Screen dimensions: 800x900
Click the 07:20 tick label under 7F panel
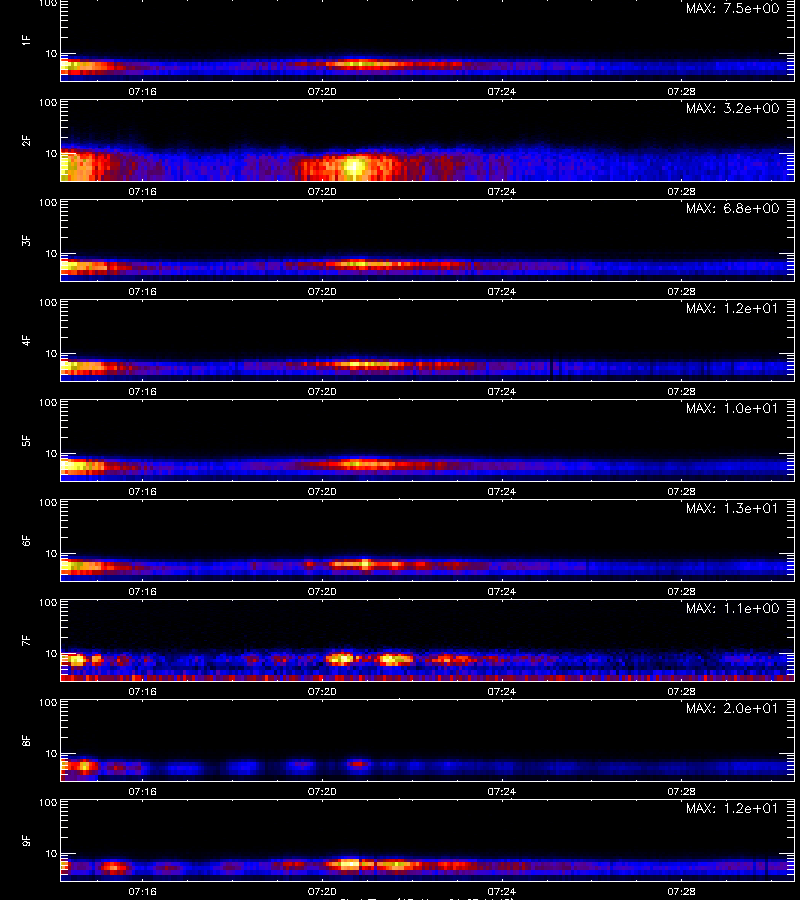(x=322, y=692)
